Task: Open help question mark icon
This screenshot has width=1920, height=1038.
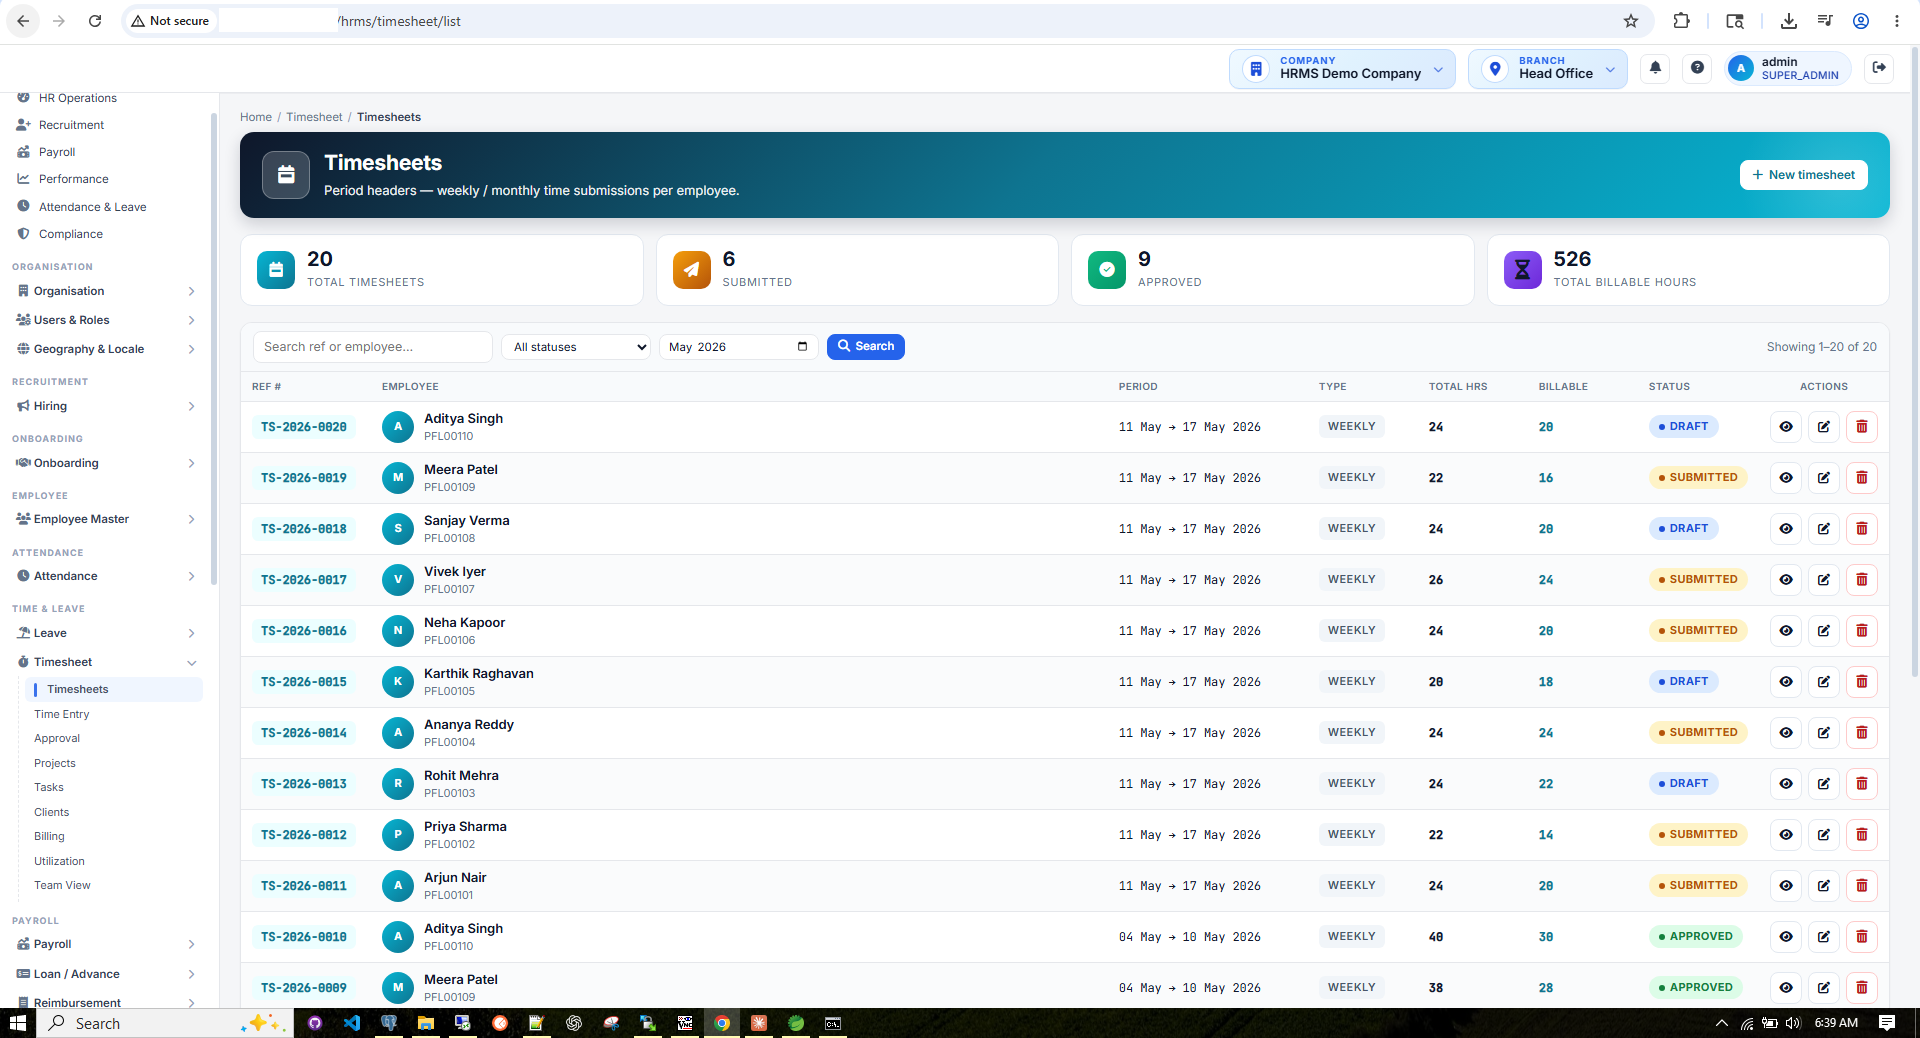Action: coord(1697,68)
